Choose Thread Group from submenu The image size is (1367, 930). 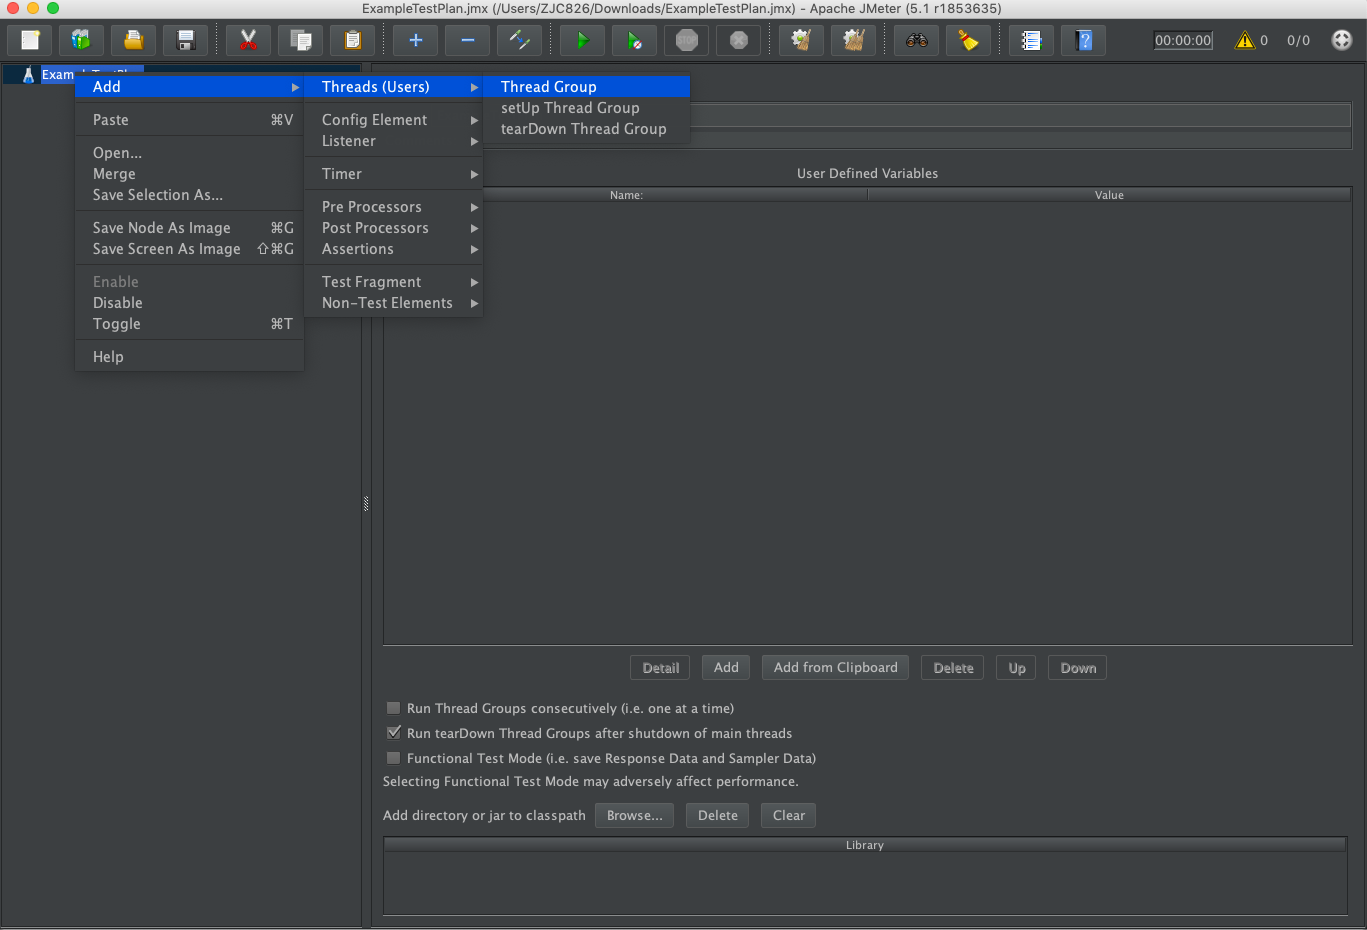click(586, 87)
